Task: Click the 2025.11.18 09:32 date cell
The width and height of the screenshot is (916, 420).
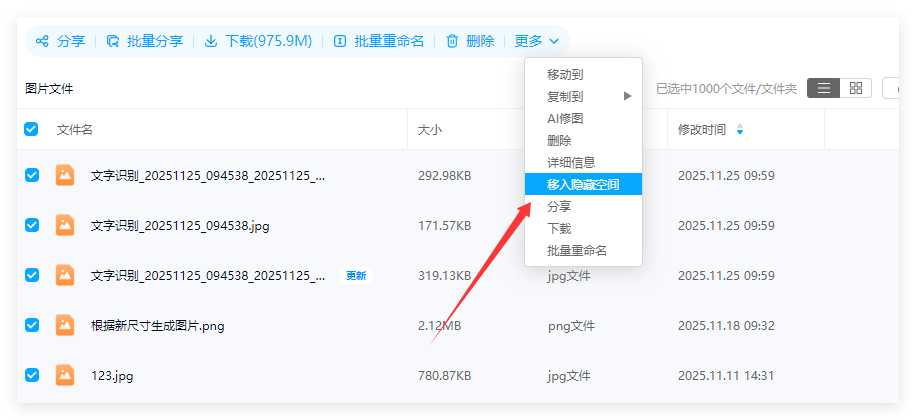Action: point(726,325)
